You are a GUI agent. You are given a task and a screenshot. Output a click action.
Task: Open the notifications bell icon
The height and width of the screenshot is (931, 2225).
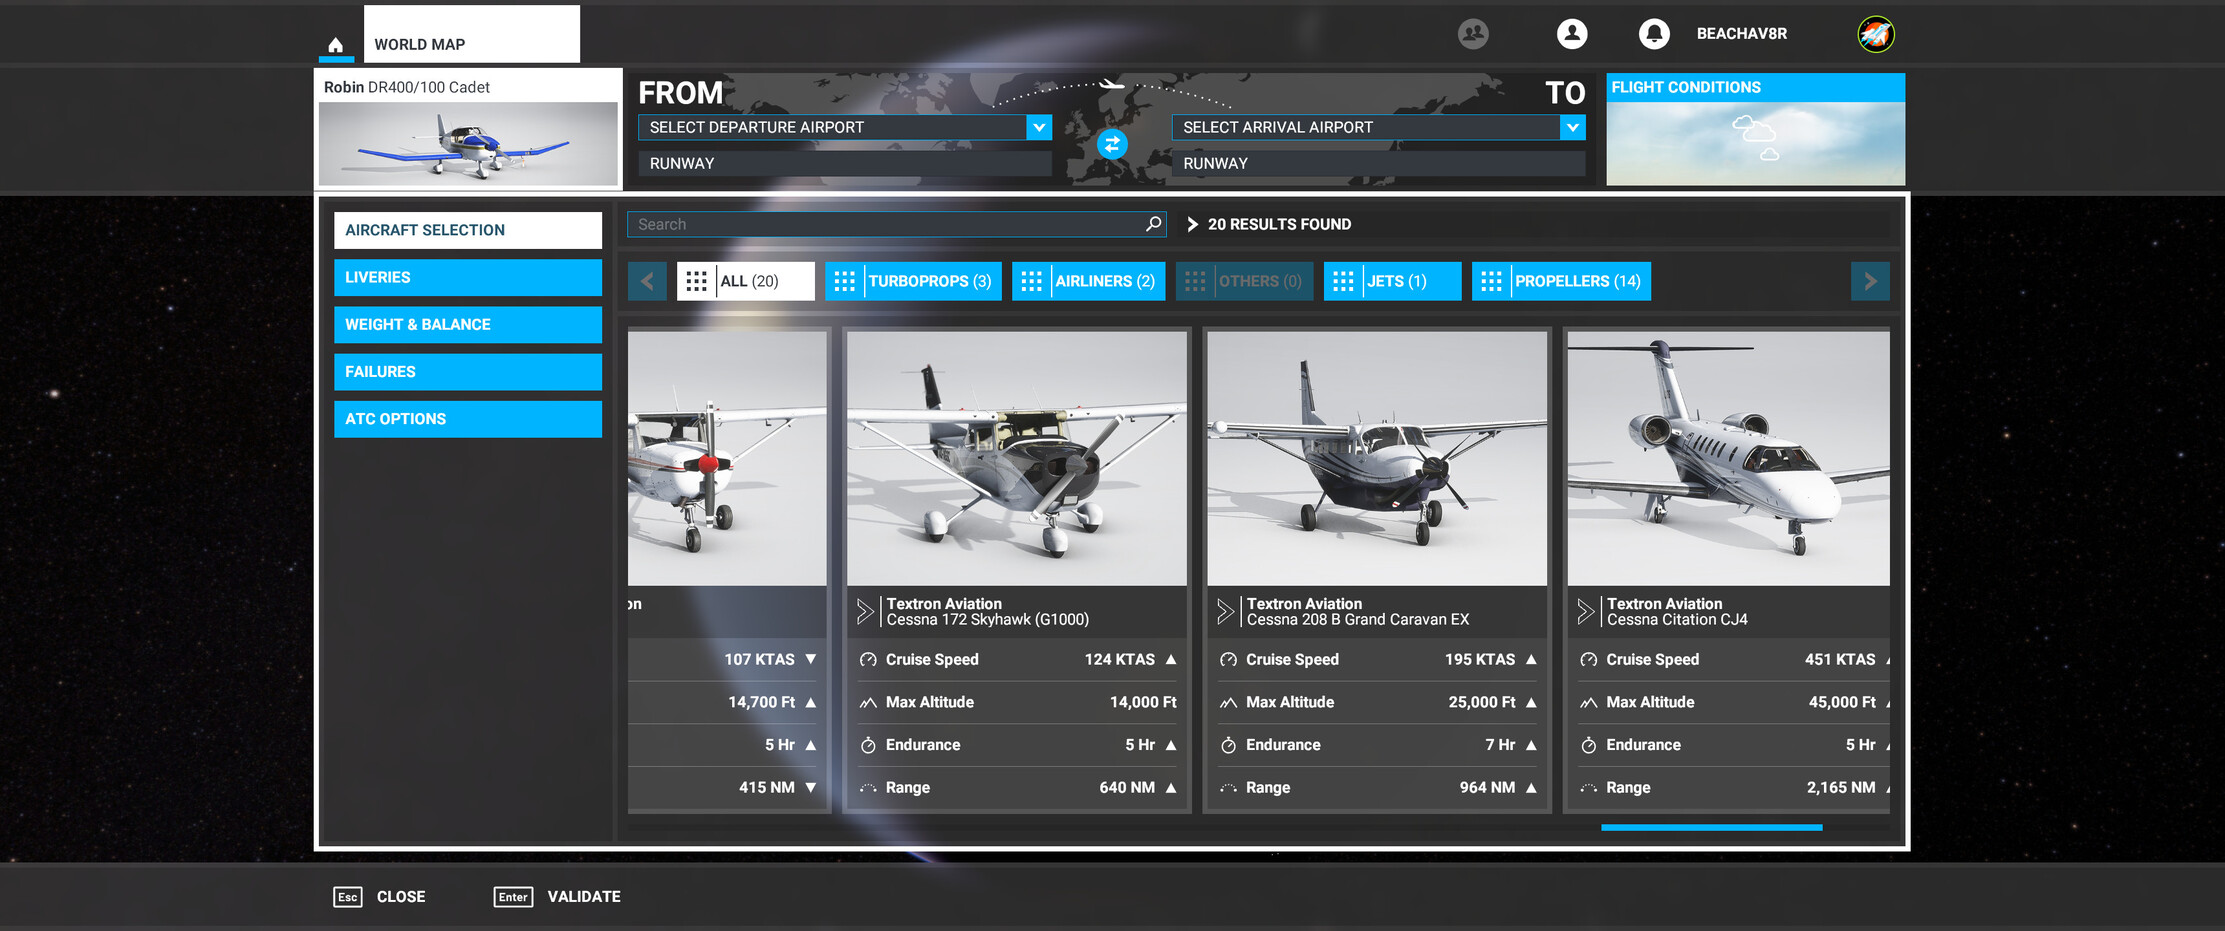point(1654,34)
